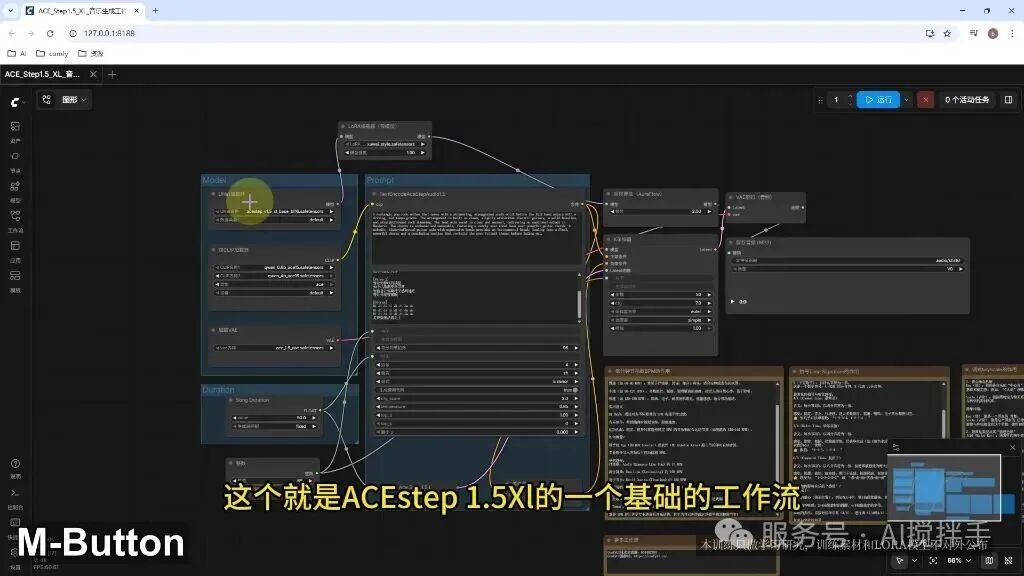Screen dimensions: 1024x576
Task: Collapse the TextEncodeAceStepAudio1.5 node
Action: 374,195
